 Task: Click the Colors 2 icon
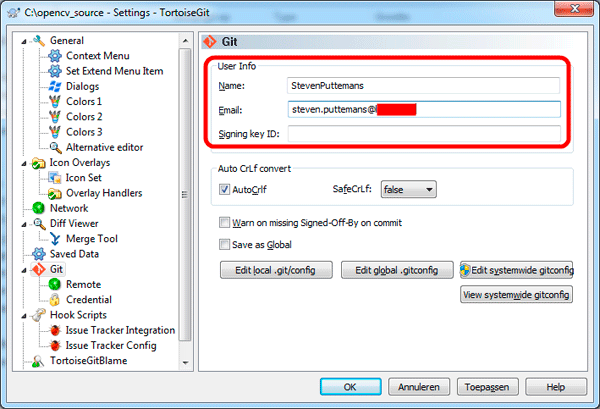click(x=55, y=117)
